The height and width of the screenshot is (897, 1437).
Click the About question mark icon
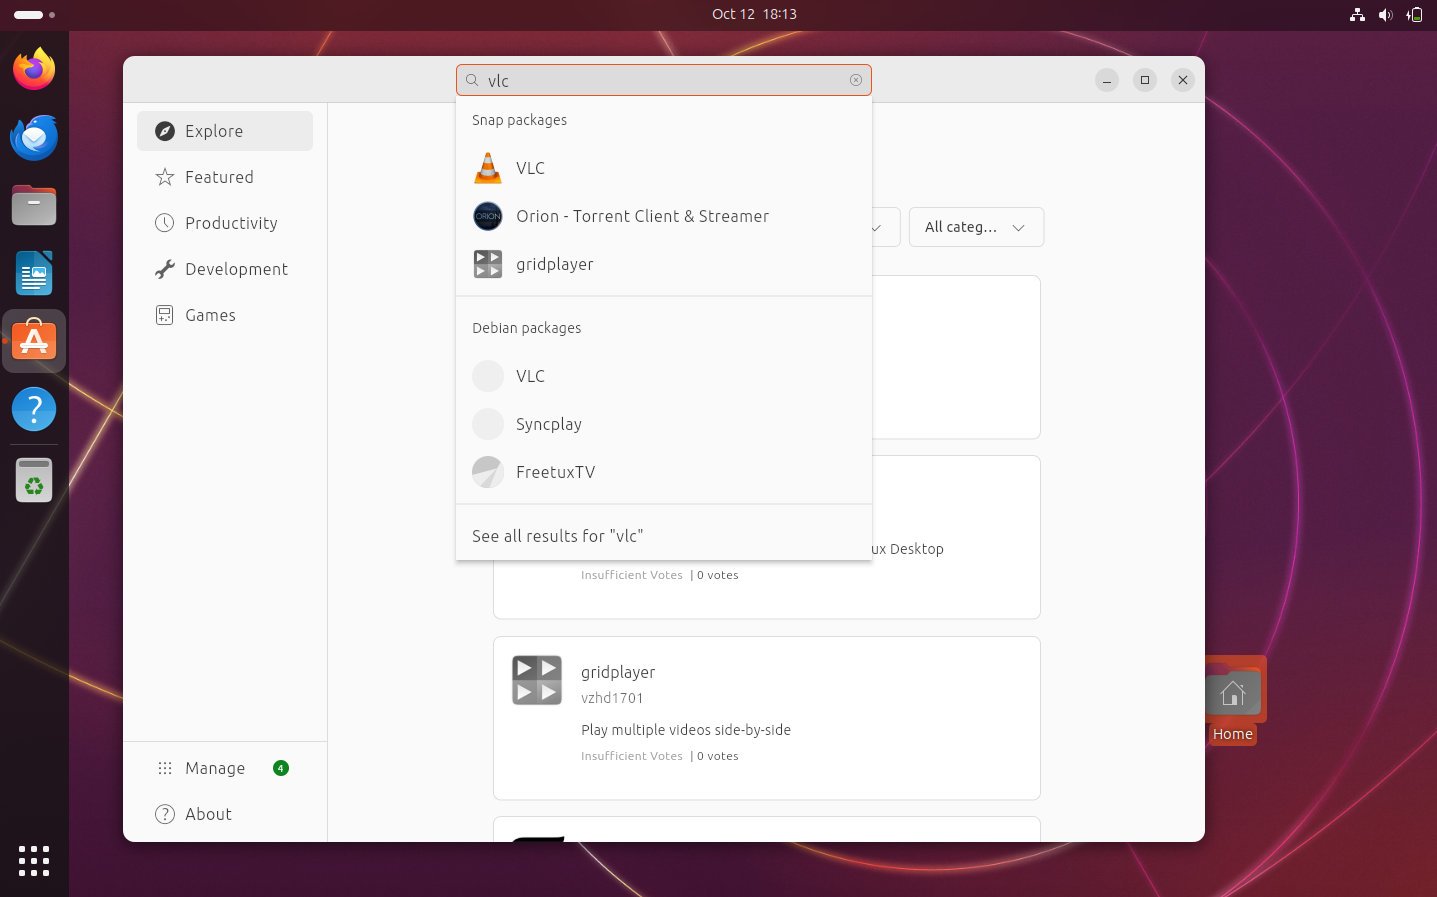tap(165, 814)
